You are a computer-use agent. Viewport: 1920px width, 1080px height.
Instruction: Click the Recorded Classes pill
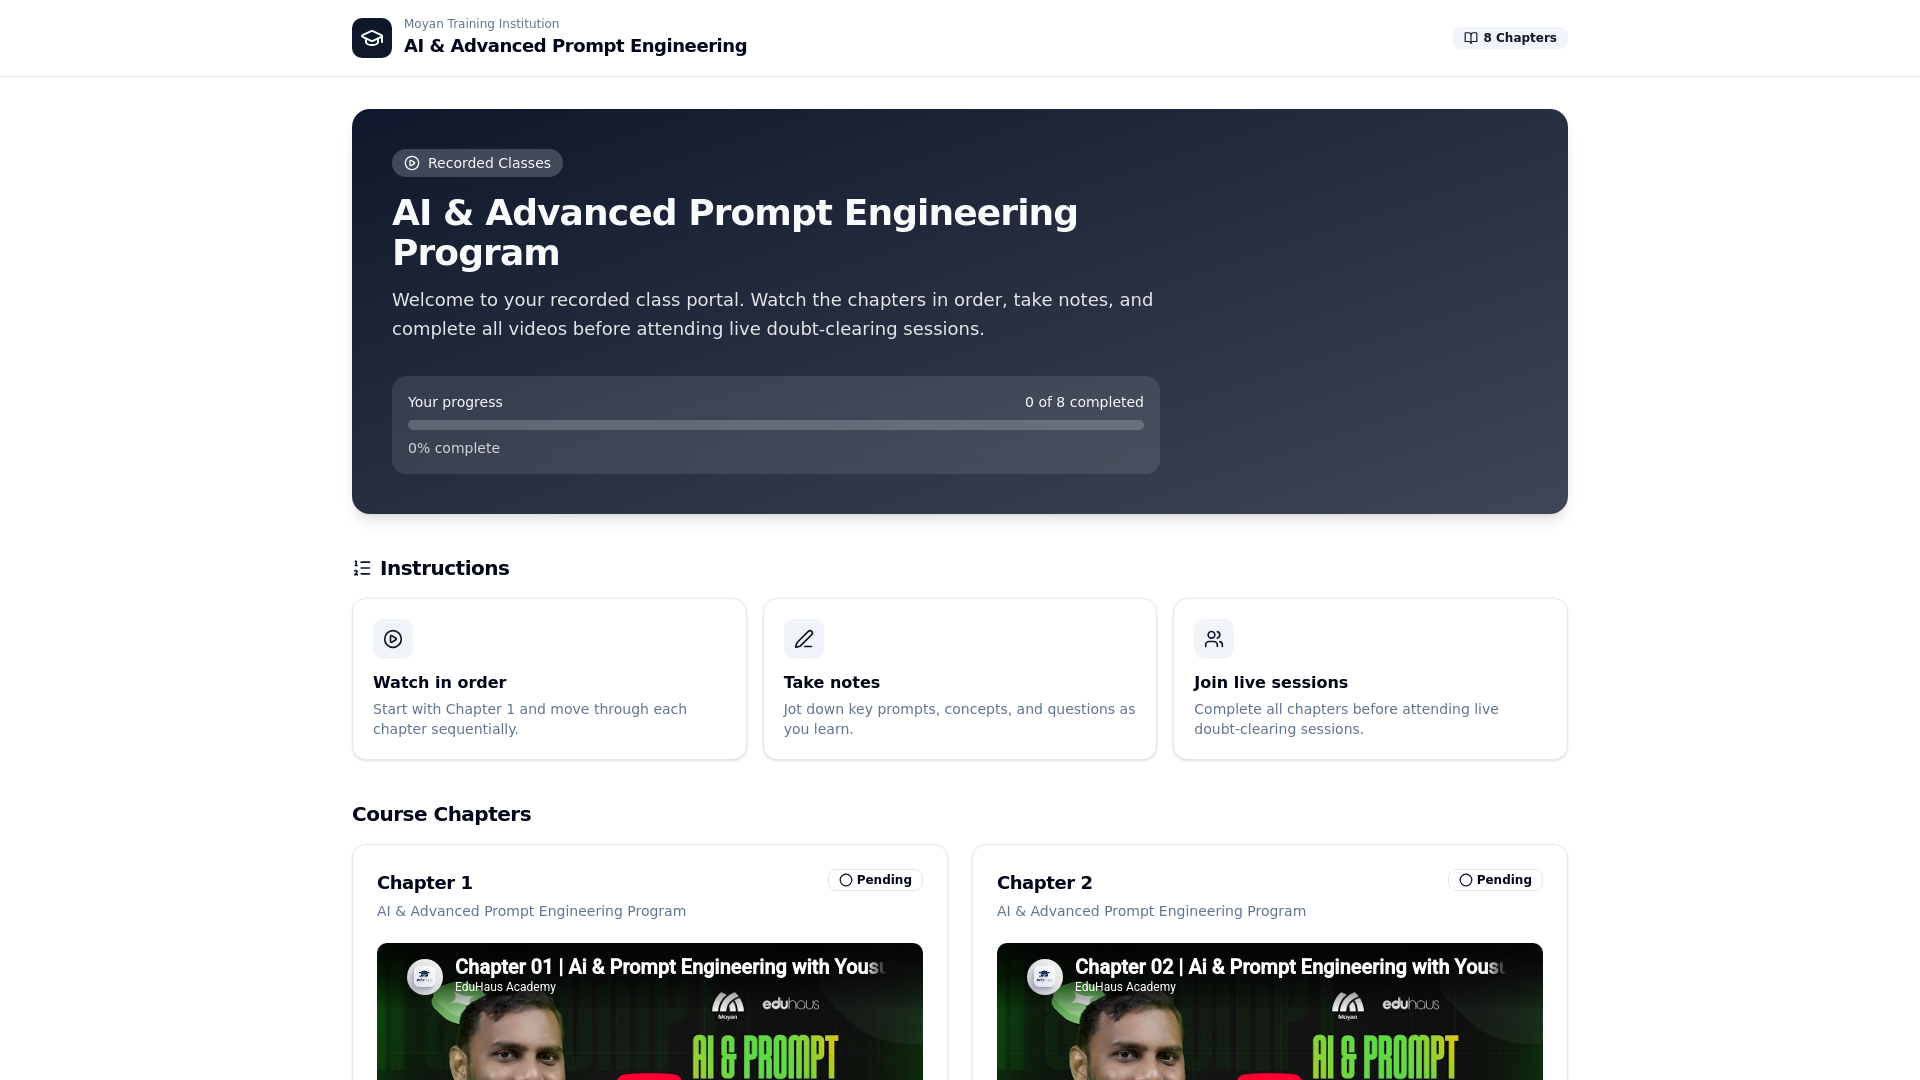pos(477,163)
